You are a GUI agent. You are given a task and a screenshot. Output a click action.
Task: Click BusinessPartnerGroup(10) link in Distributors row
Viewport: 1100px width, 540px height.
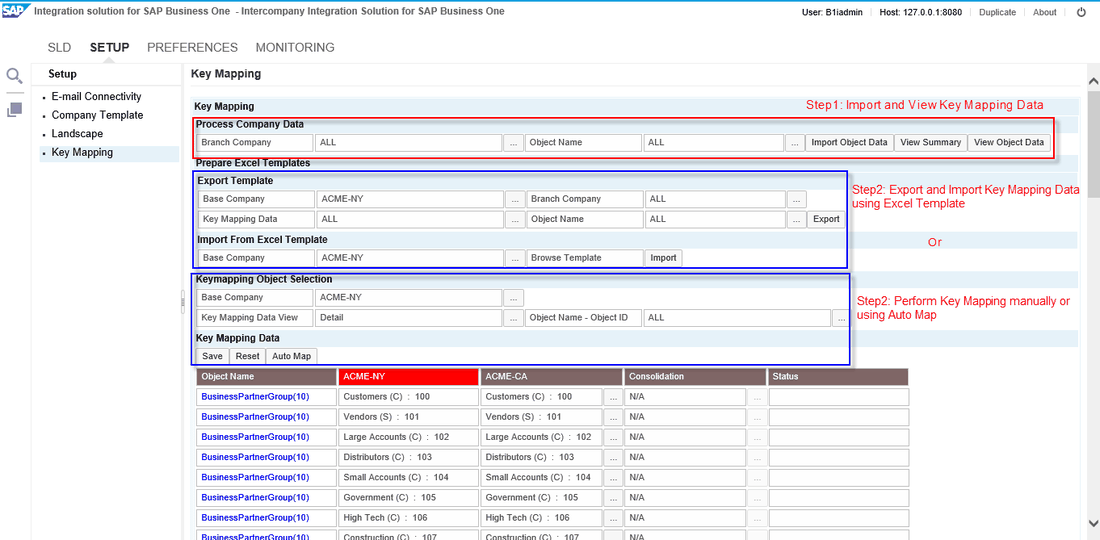[255, 457]
